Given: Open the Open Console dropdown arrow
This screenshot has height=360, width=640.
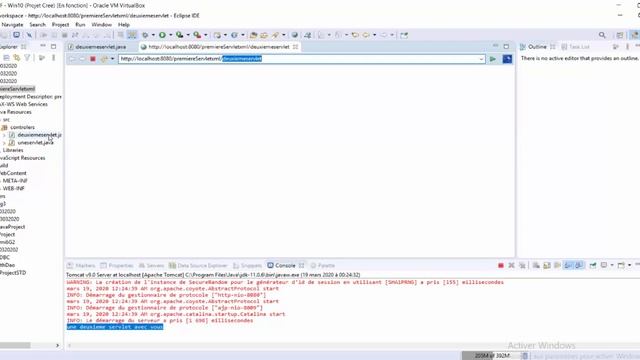Looking at the screenshot, I should pyautogui.click(x=629, y=265).
